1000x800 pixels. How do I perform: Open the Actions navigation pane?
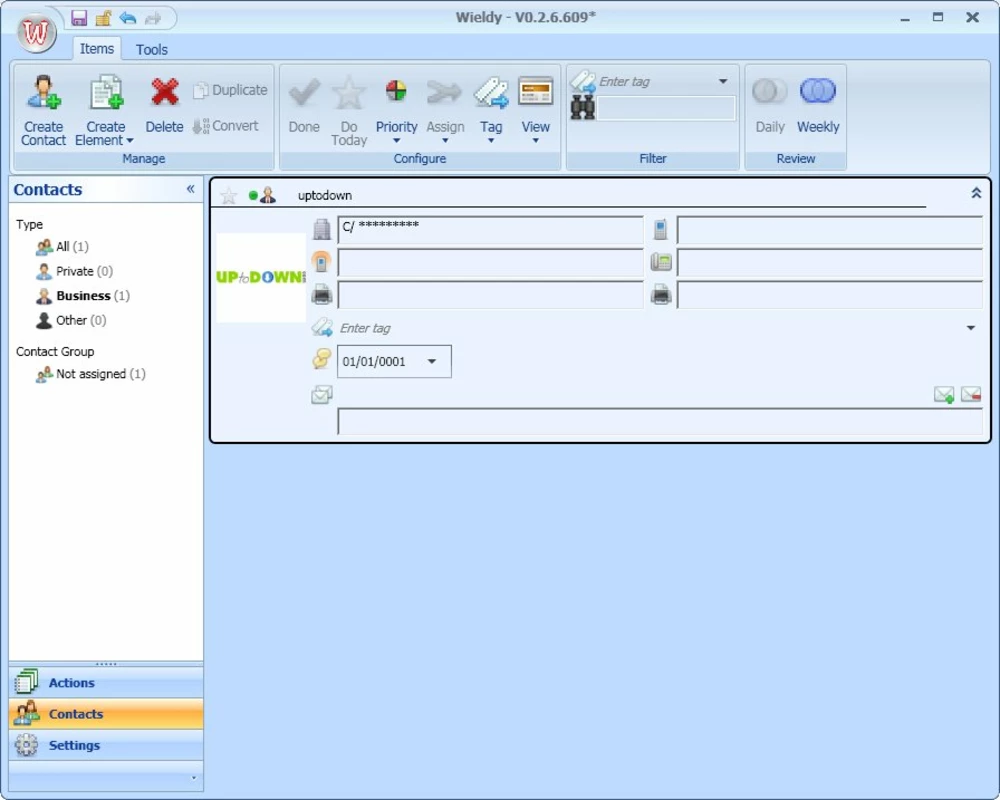[x=106, y=683]
